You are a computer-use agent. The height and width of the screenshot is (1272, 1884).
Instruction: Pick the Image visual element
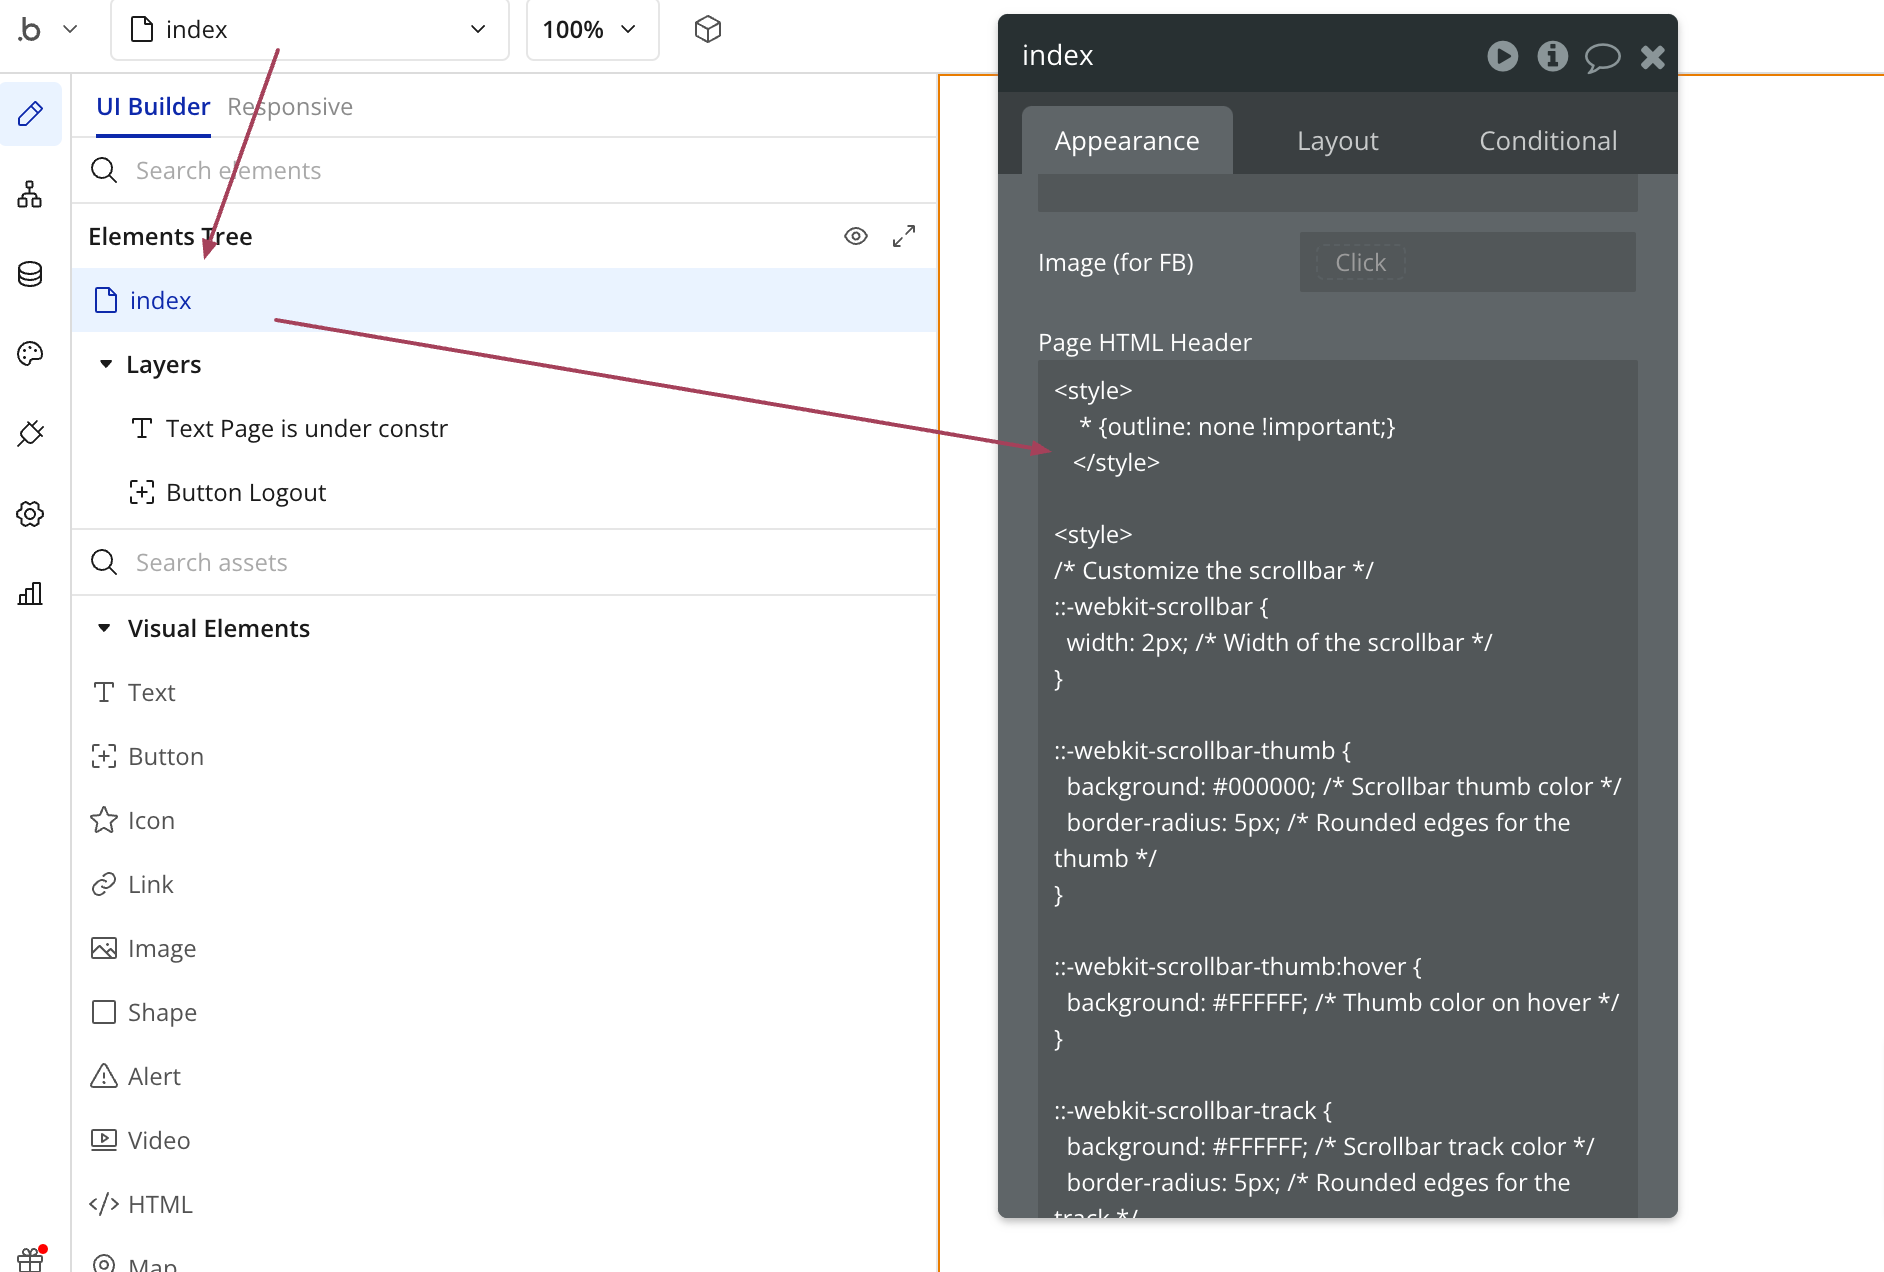pos(144,948)
